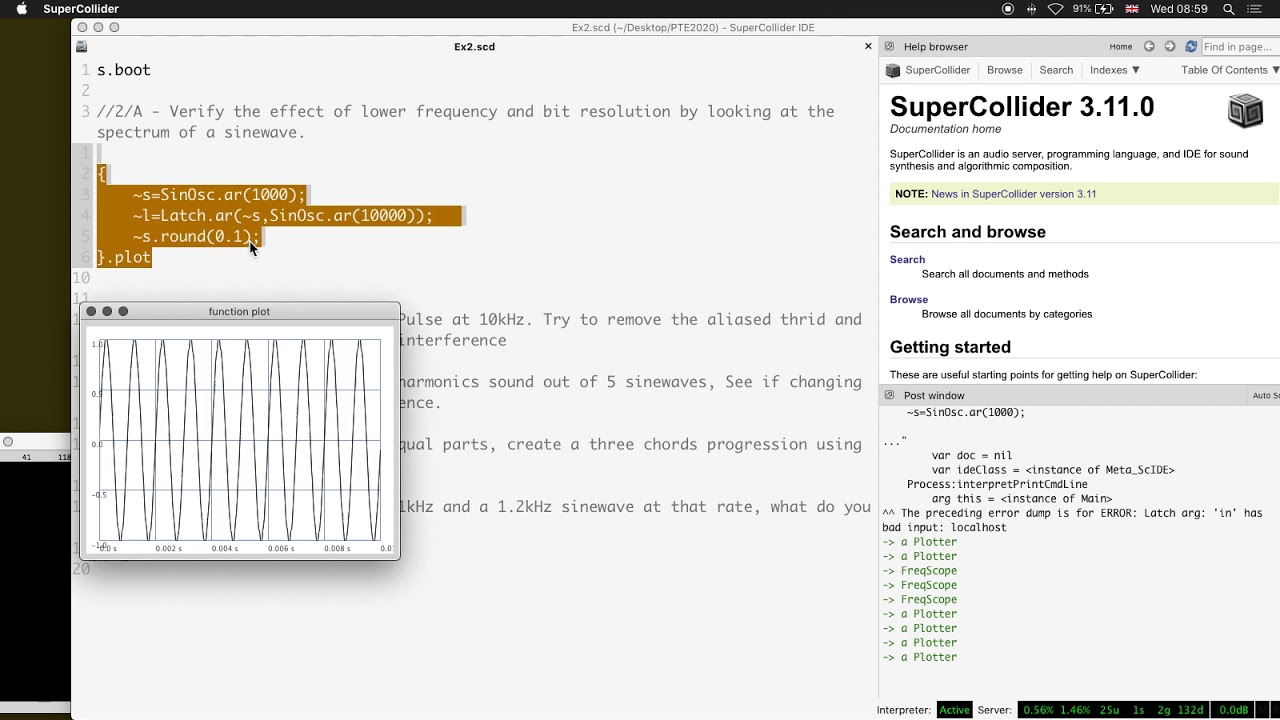
Task: Click the 0.0dB server volume box
Action: [1233, 710]
